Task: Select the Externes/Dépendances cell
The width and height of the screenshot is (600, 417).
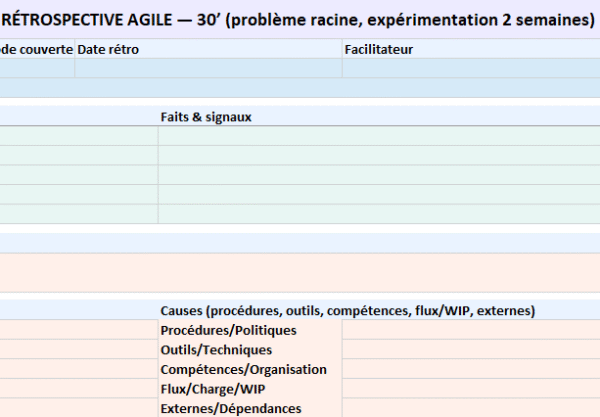Action: (x=250, y=408)
